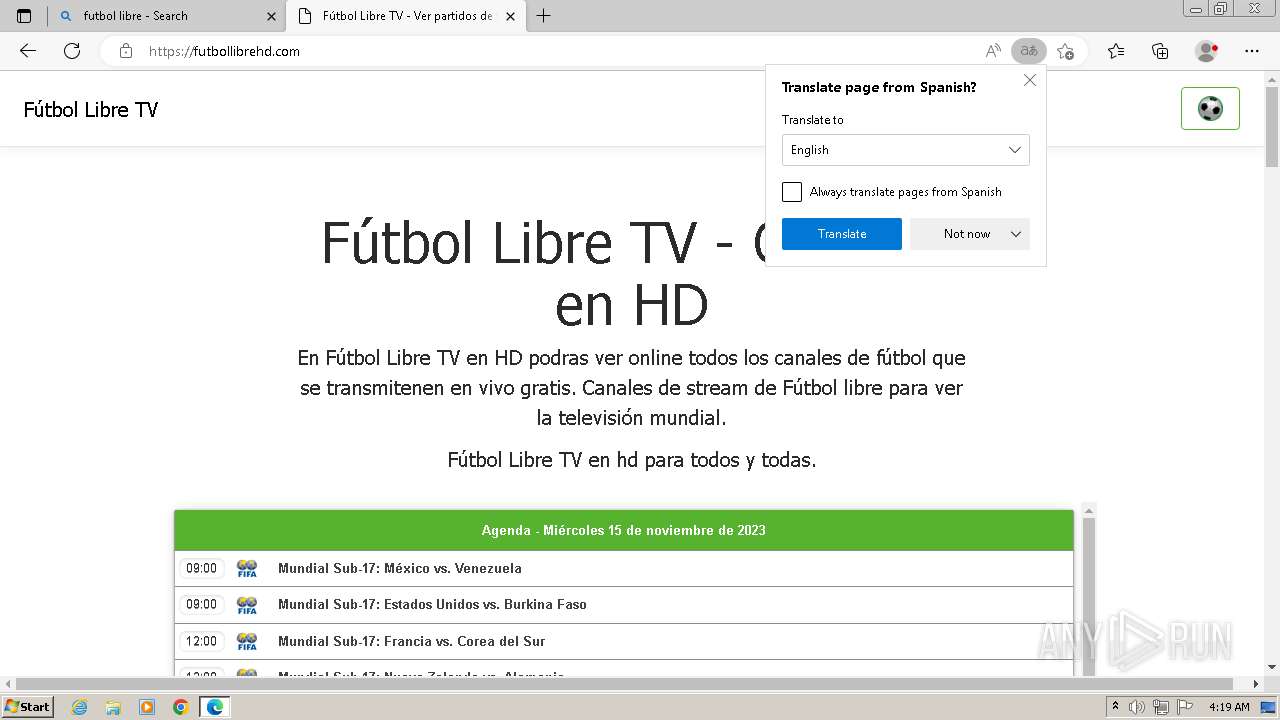Screen dimensions: 1280x720
Task: Refresh the current page
Action: tap(72, 51)
